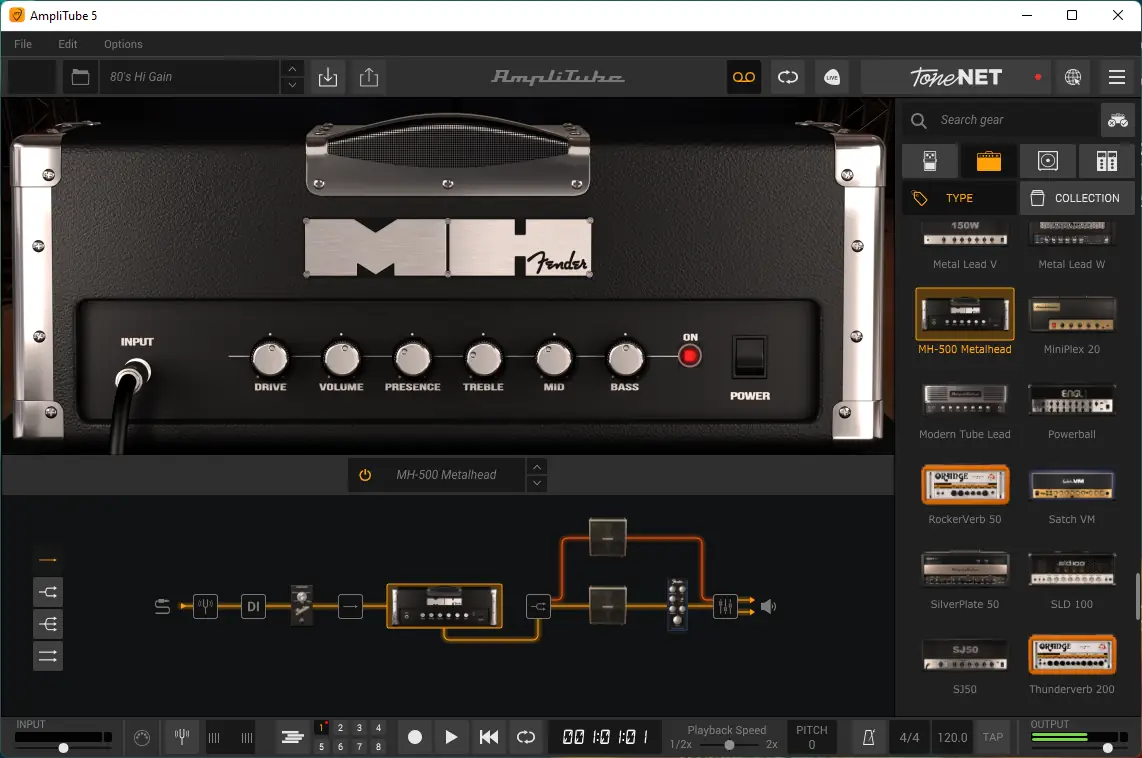
Task: Click the Search gear input field
Action: 1000,120
